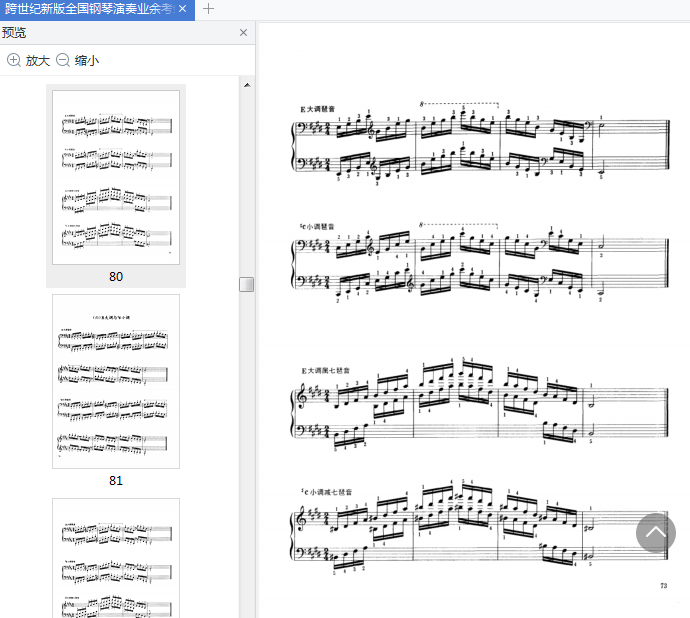Click the back-to-top arrow button
The image size is (690, 618).
tap(656, 533)
